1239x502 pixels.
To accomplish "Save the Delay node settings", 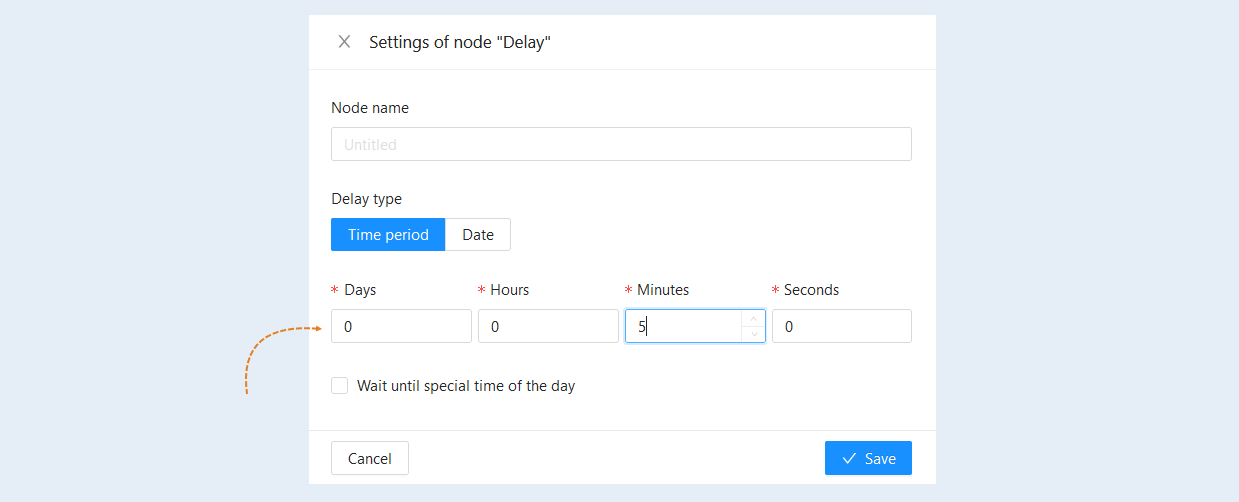I will click(x=868, y=458).
